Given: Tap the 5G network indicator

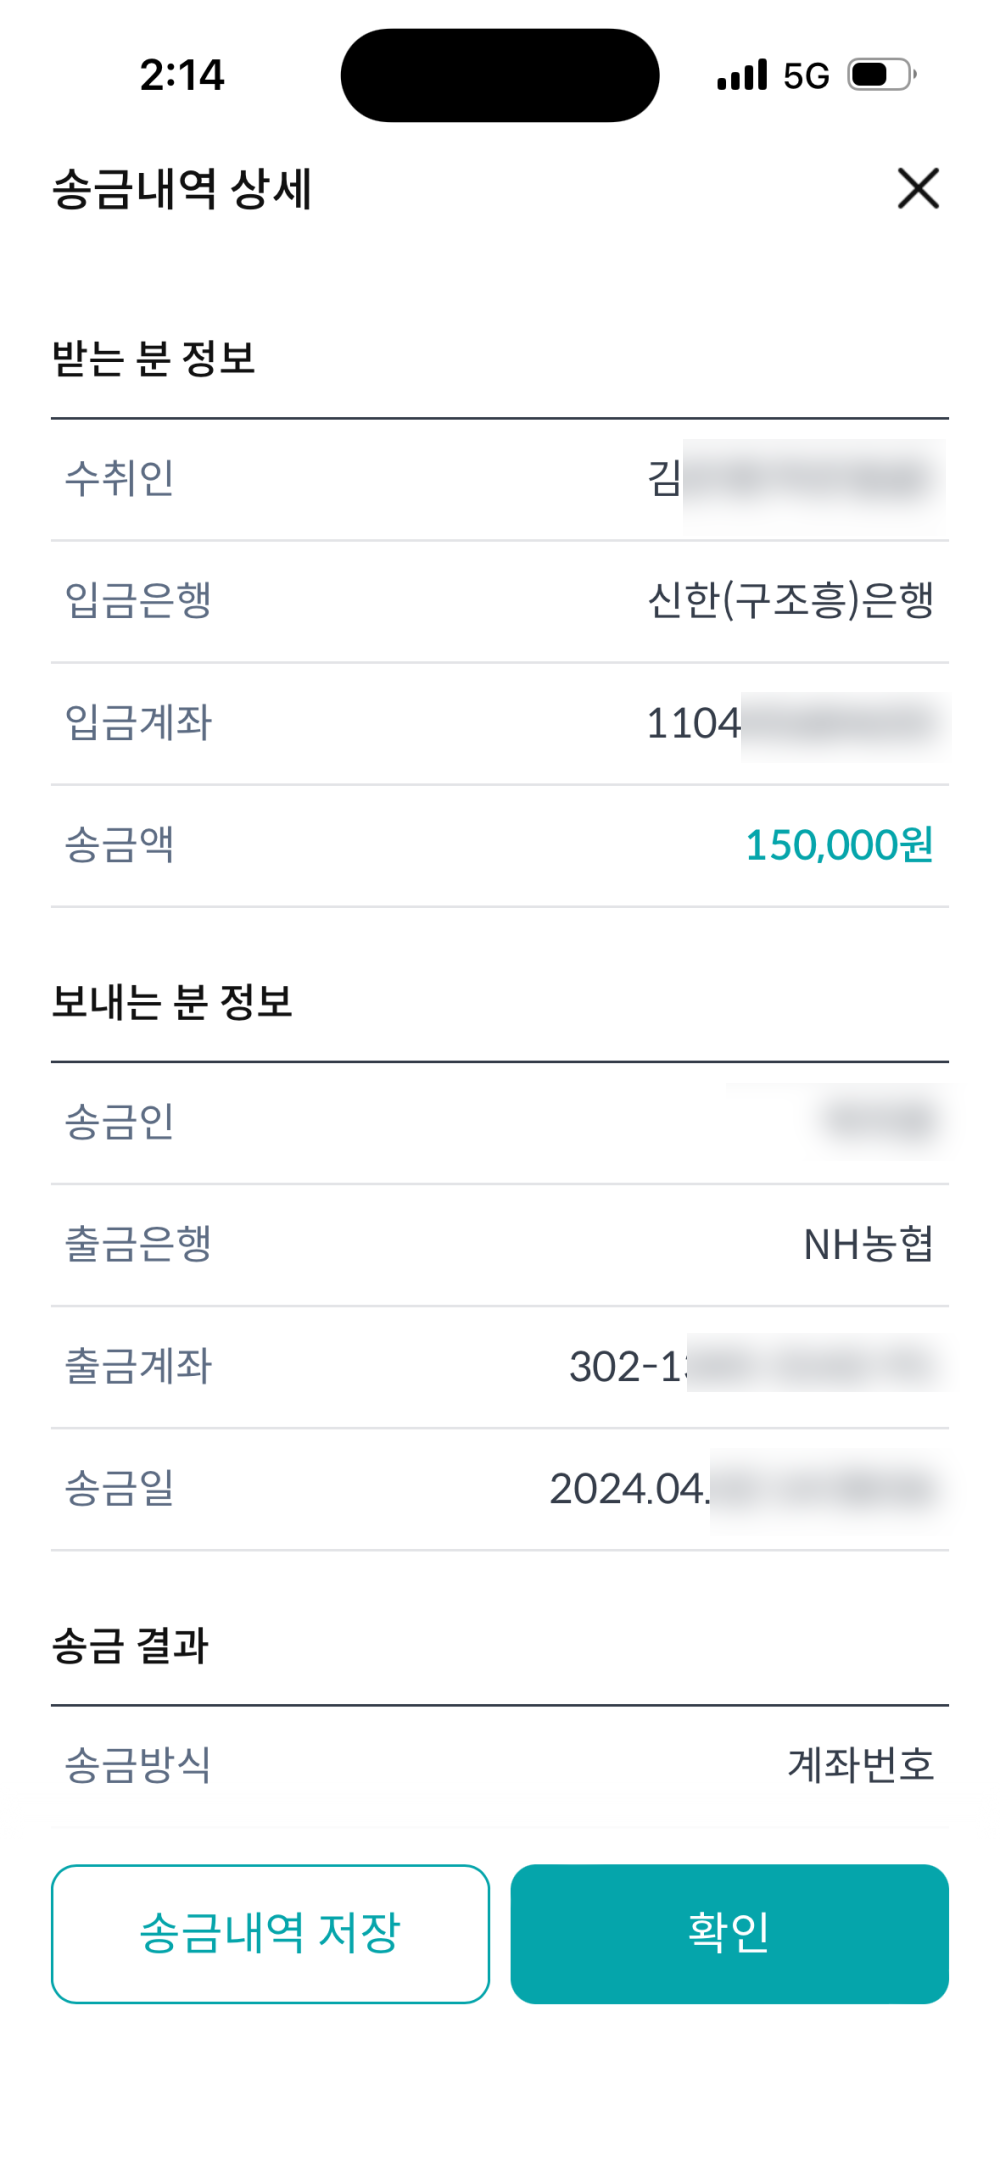Looking at the screenshot, I should [x=806, y=76].
